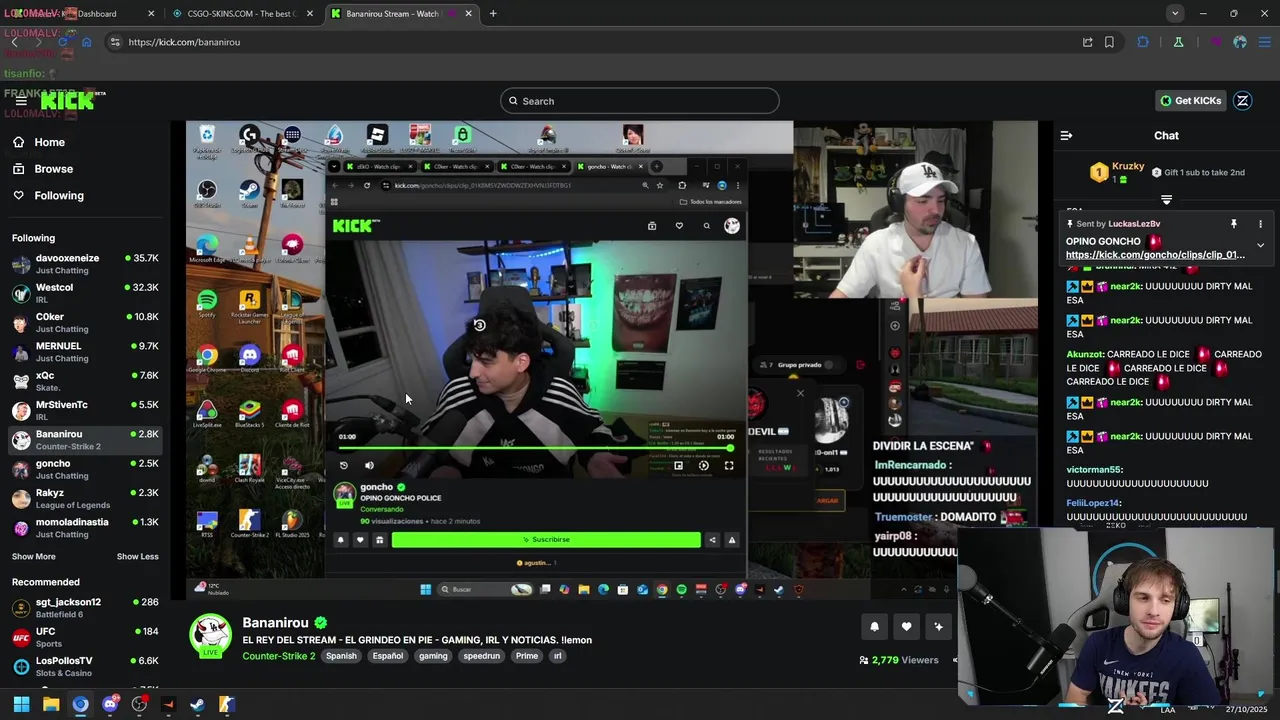
Task: Click the Spanish tag
Action: click(x=341, y=656)
